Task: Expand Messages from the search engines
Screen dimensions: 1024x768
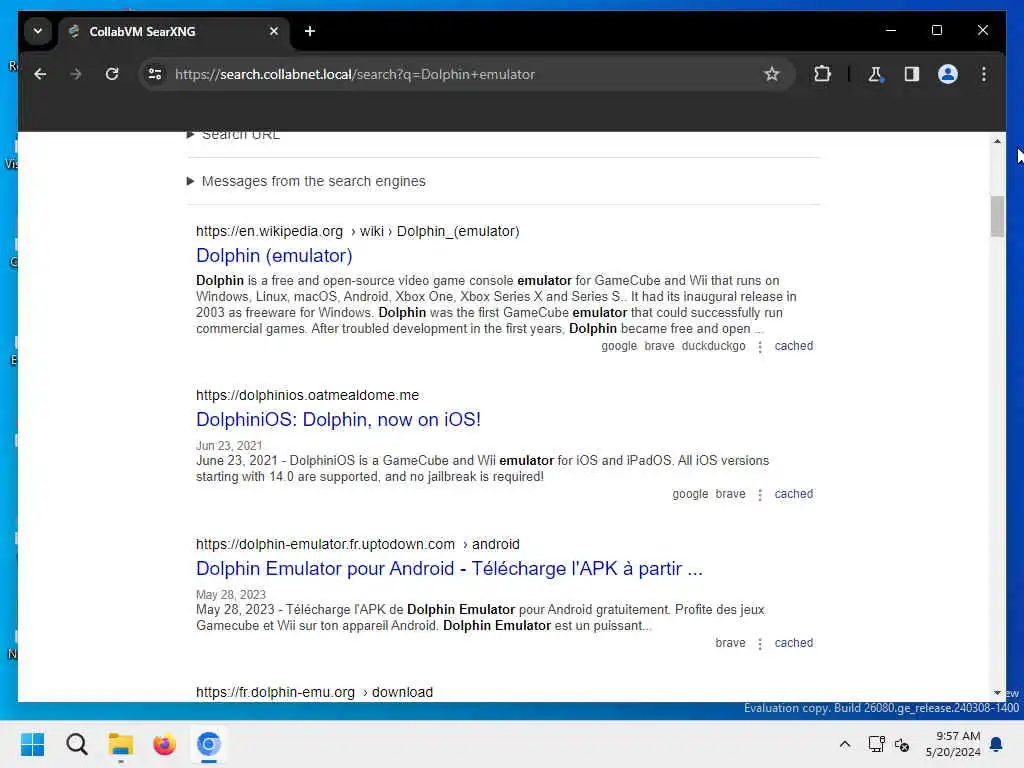Action: point(306,181)
